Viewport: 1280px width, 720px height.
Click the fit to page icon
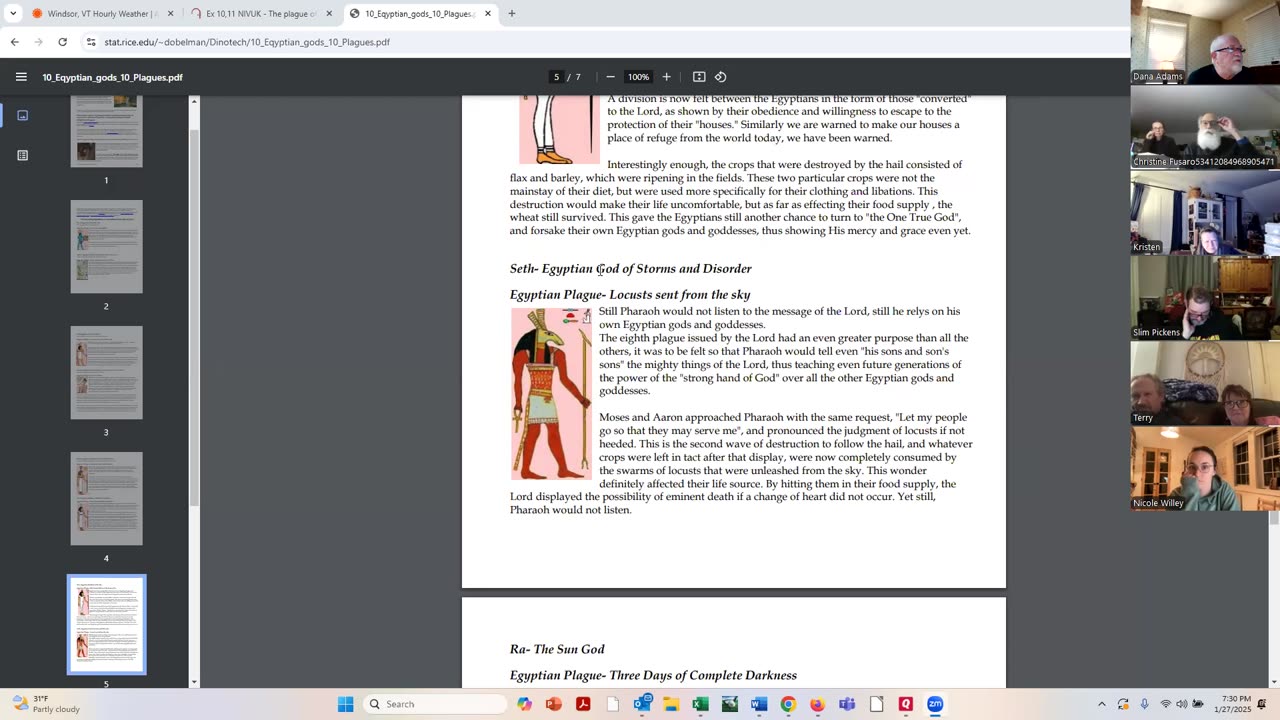pos(699,77)
